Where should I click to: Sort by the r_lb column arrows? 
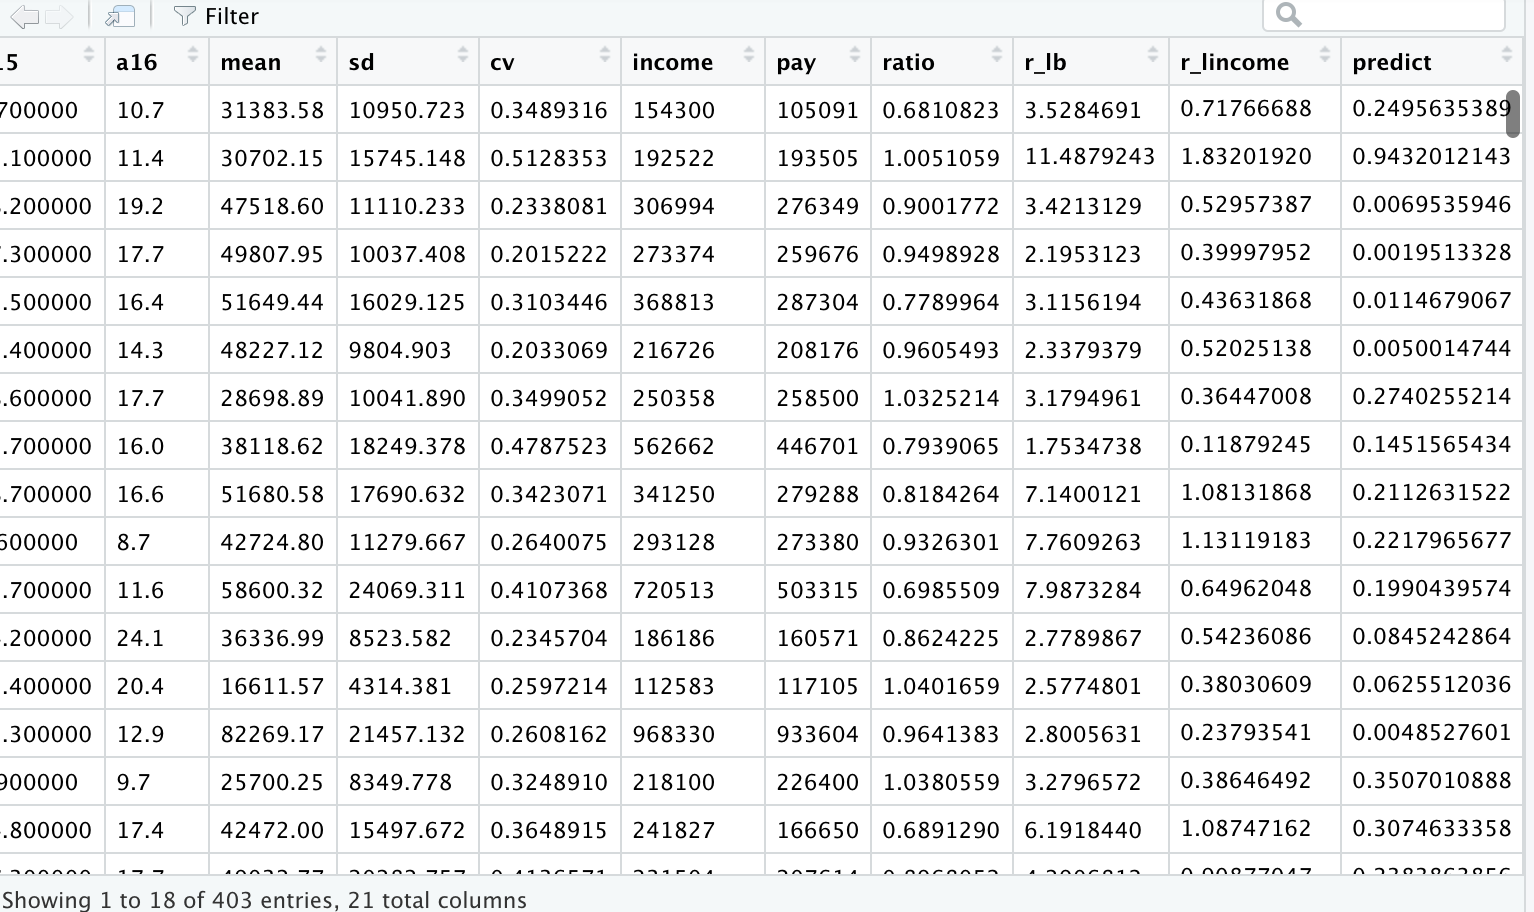[1152, 55]
